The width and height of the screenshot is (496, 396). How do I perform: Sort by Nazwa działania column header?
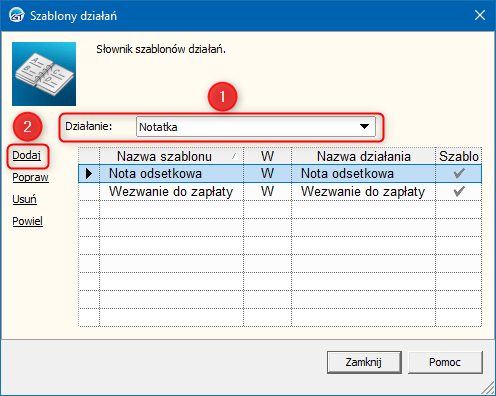[x=363, y=156]
